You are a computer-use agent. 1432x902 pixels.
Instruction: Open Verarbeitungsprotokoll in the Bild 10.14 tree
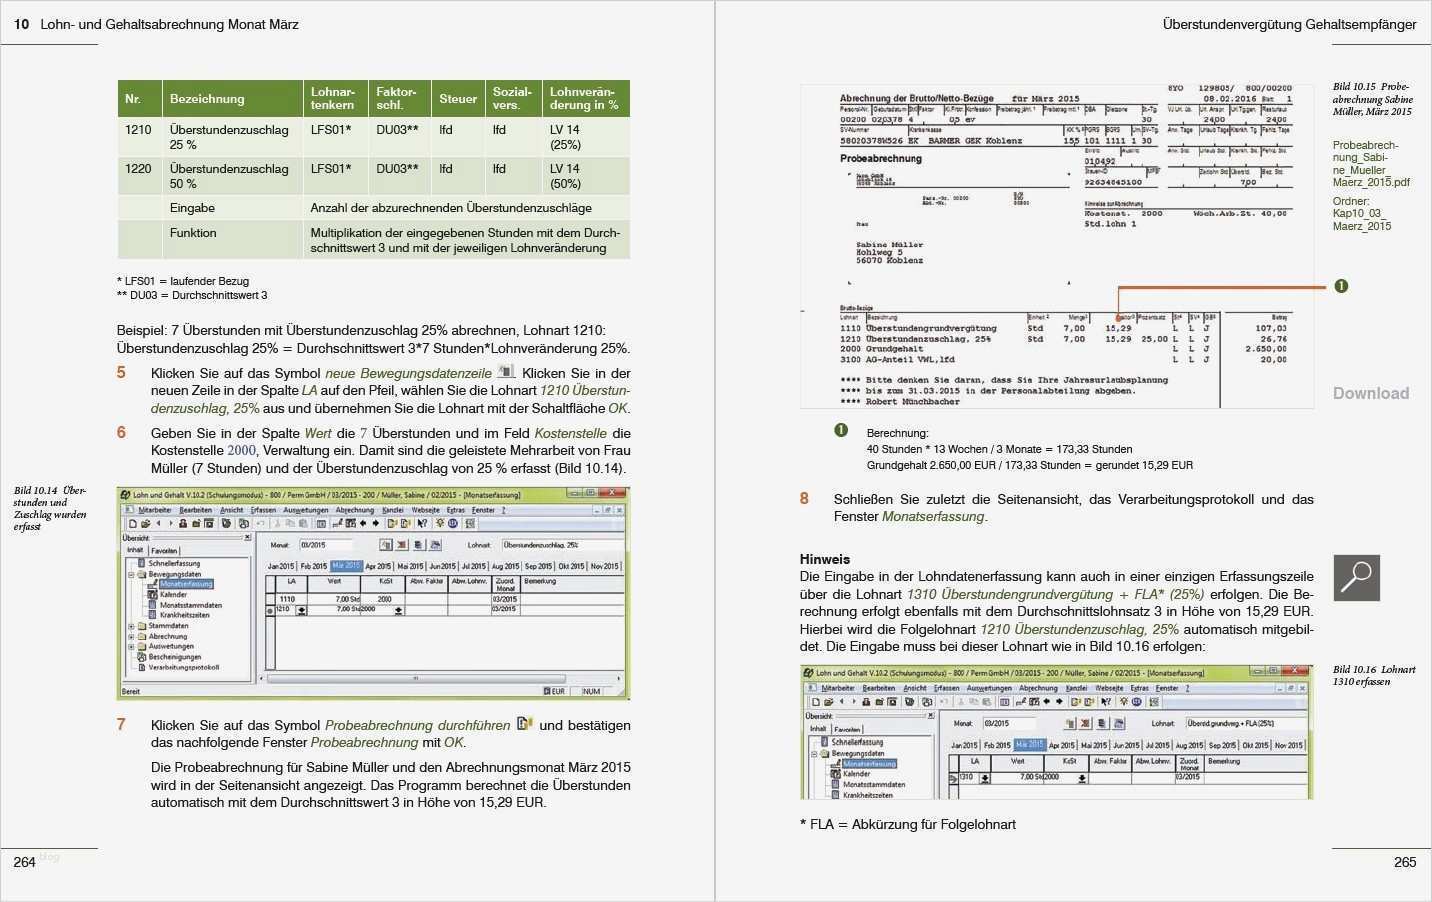click(x=184, y=667)
